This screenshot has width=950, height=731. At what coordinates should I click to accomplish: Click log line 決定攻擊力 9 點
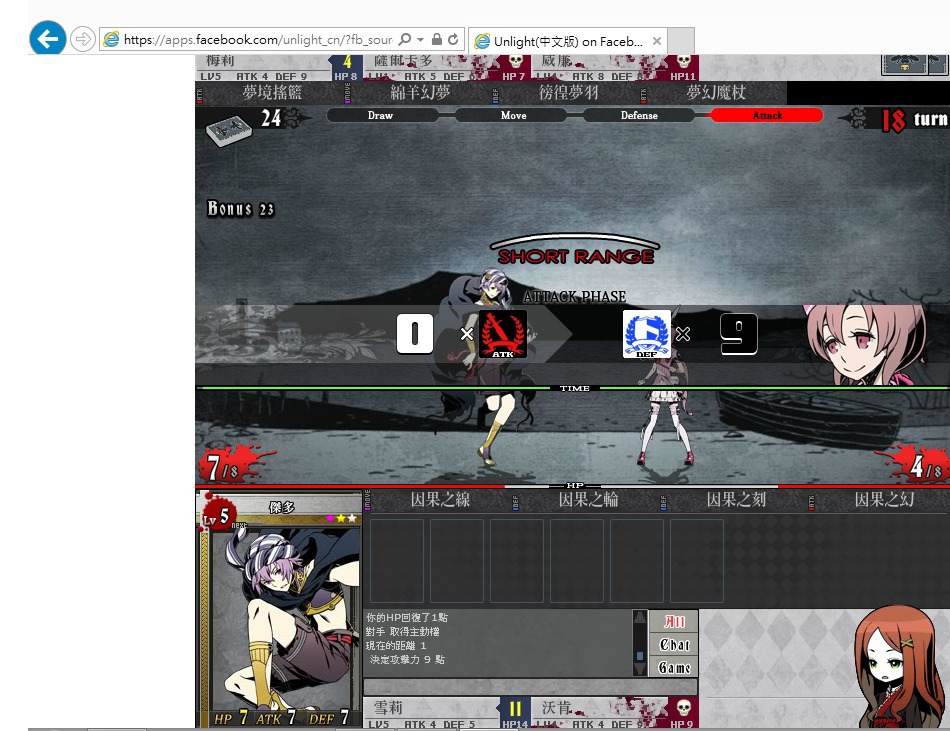click(407, 660)
